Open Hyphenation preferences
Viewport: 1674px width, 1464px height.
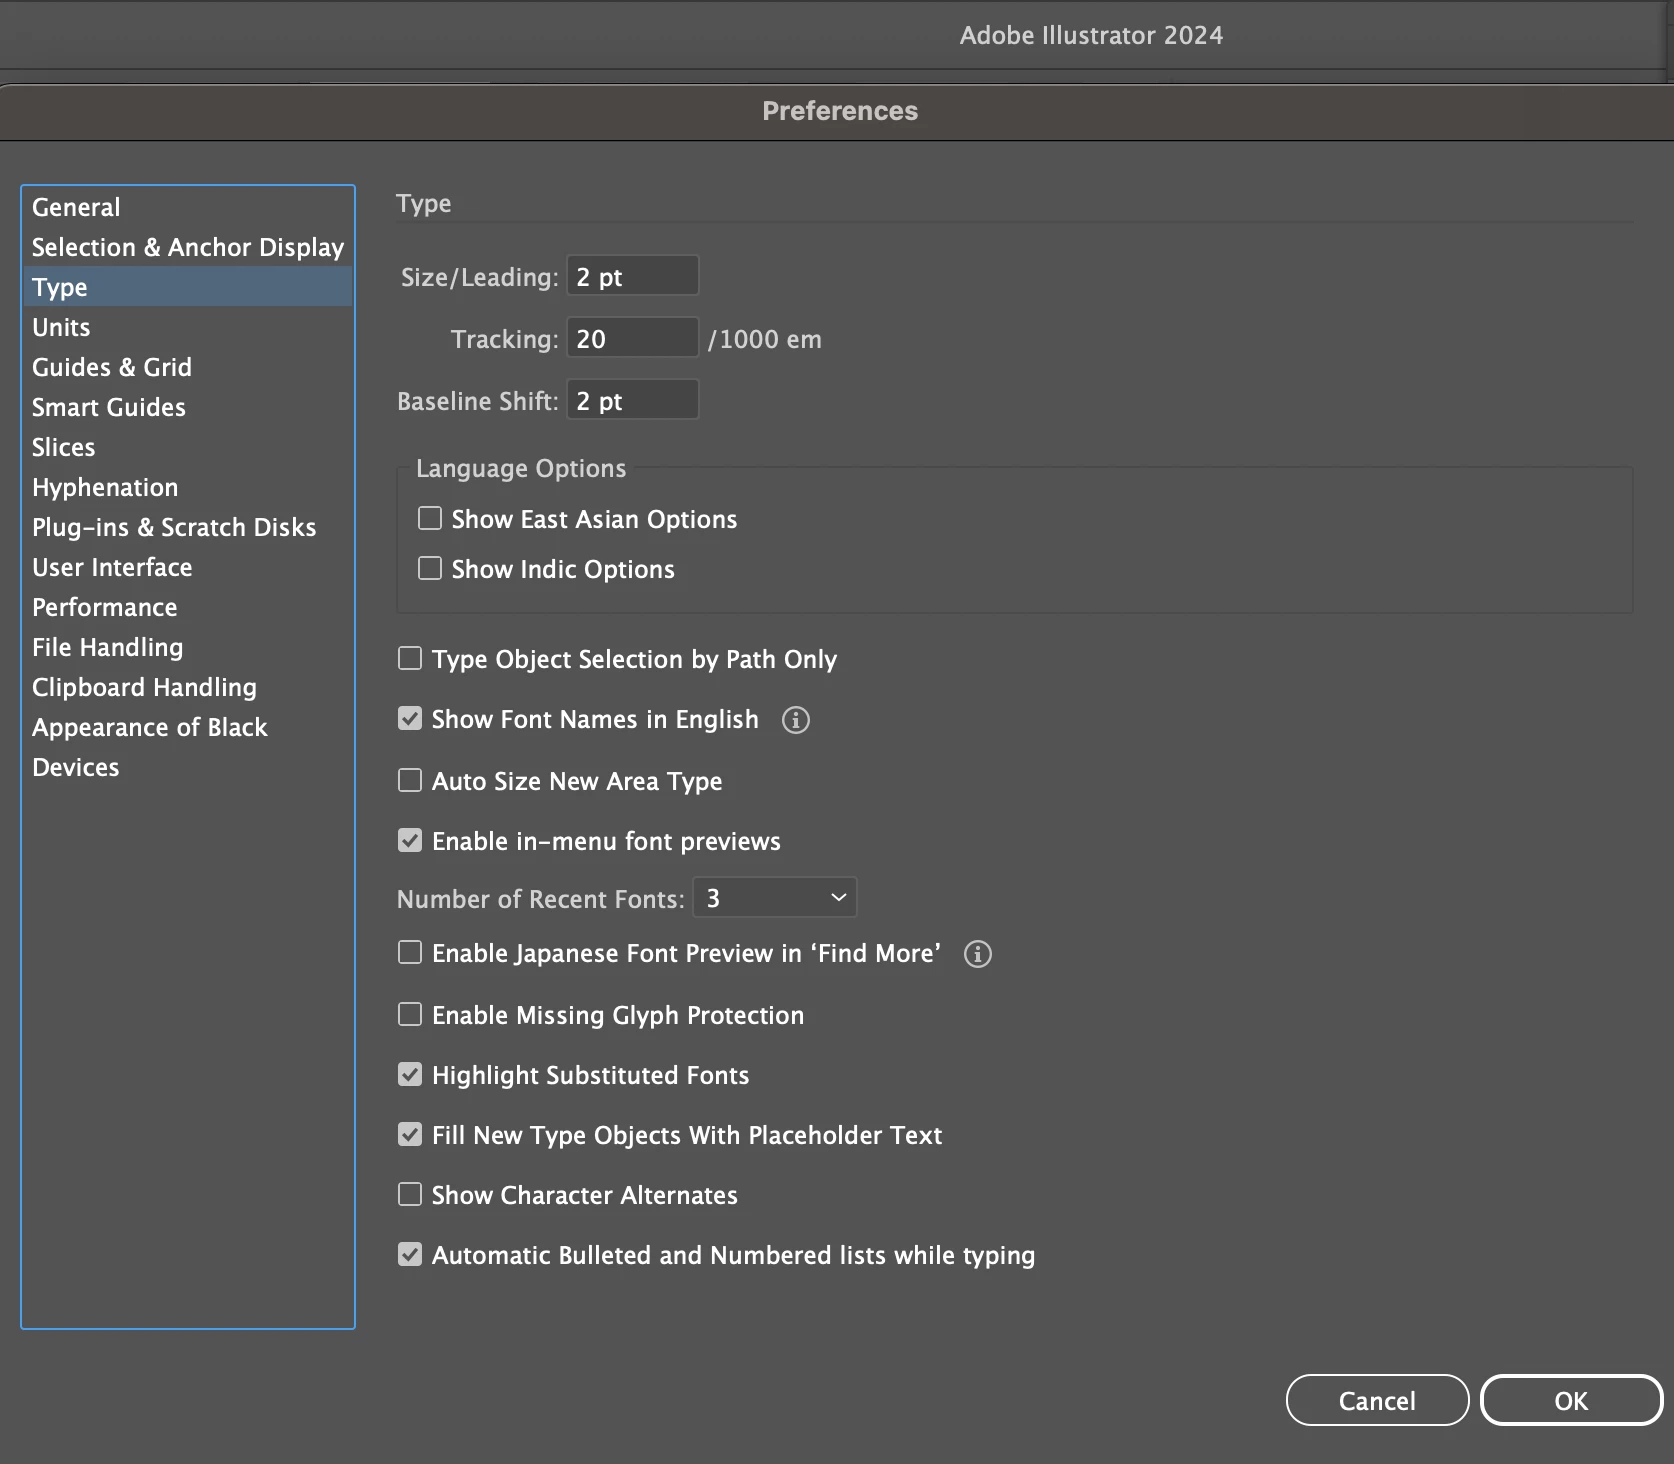(188, 487)
